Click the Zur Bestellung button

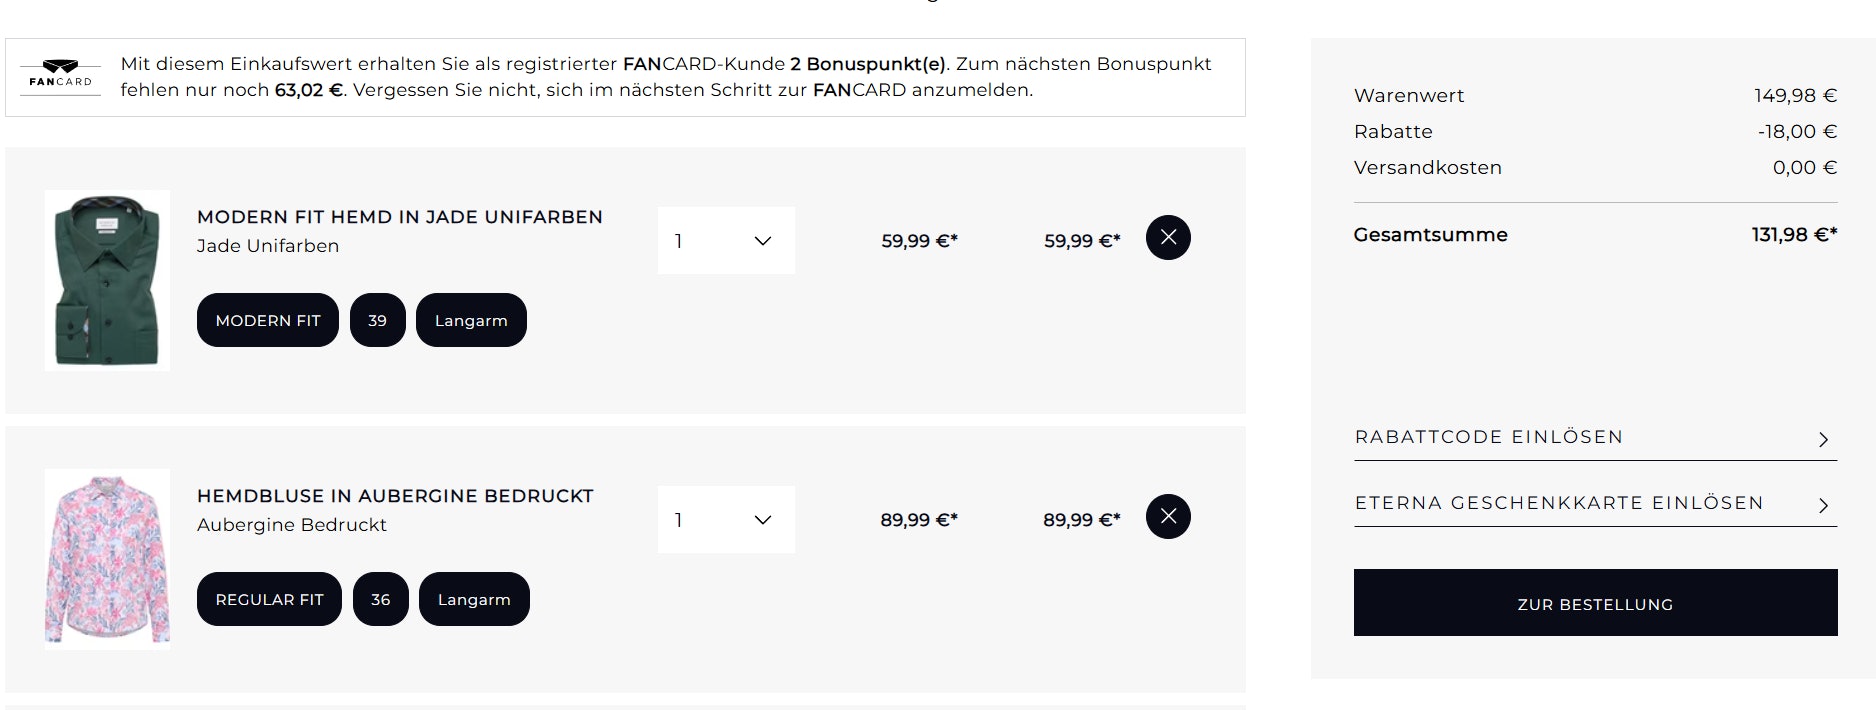pos(1595,603)
